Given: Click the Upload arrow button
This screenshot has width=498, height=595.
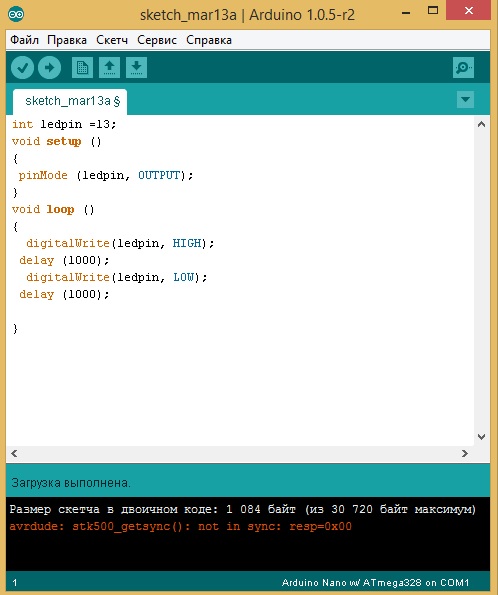Looking at the screenshot, I should 49,68.
